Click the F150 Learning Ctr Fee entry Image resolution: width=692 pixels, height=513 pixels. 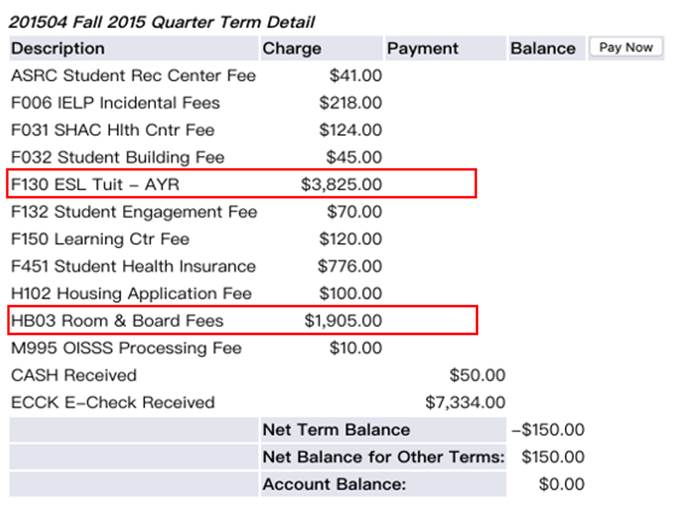pos(100,239)
